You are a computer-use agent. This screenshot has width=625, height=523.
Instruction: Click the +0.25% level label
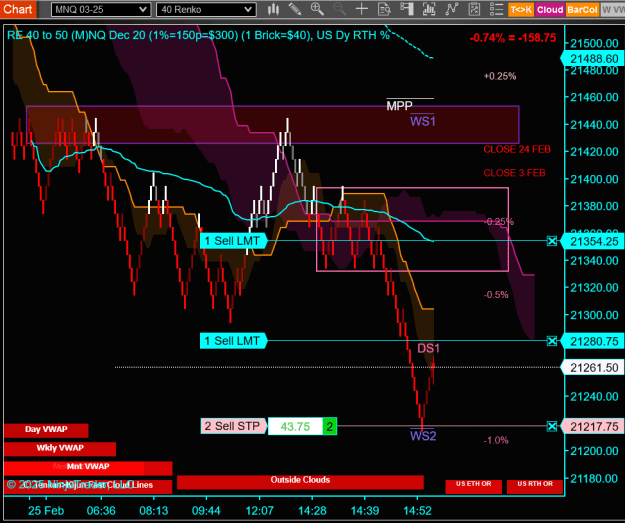tap(500, 76)
